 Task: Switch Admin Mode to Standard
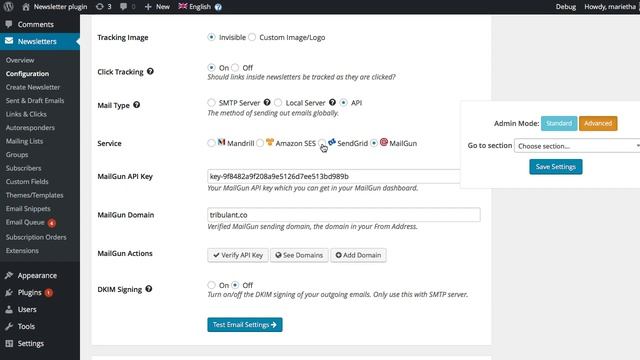559,123
